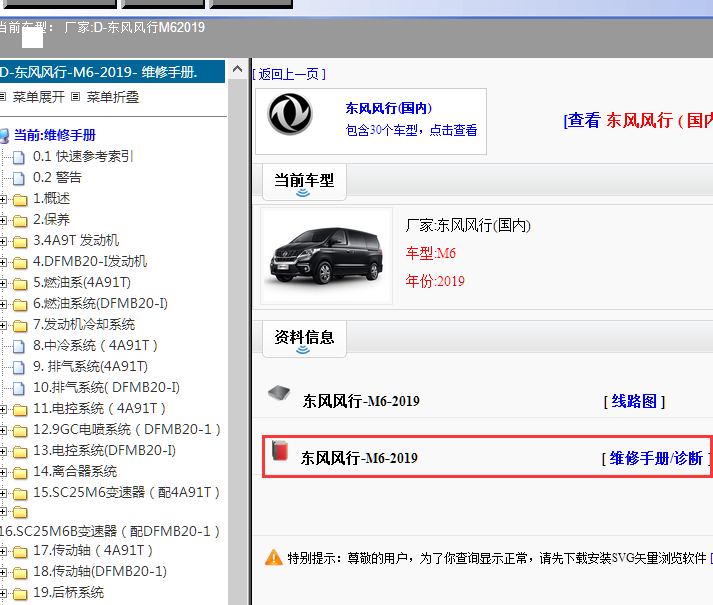Click folder icon for 1.概述
This screenshot has height=605, width=713.
click(20, 200)
